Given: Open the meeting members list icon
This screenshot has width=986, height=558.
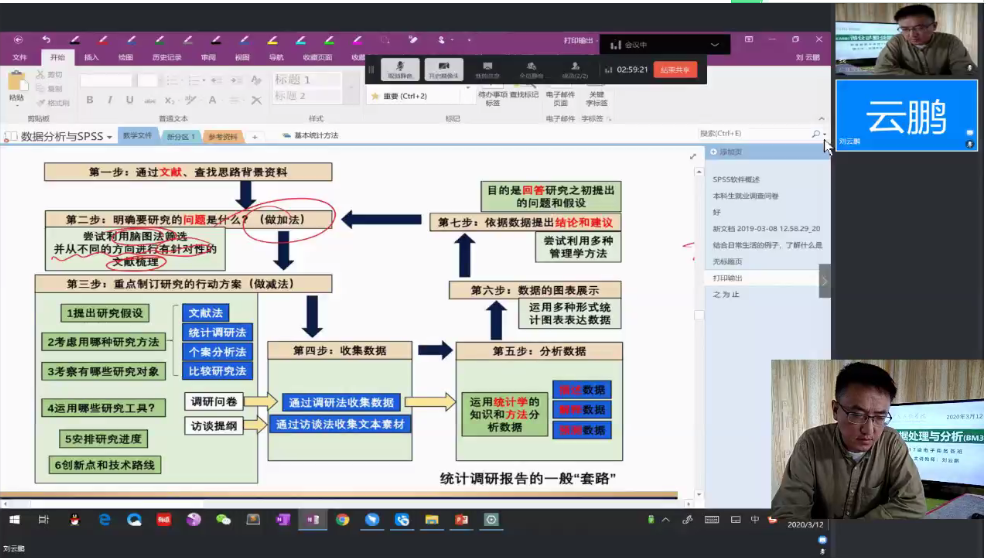Looking at the screenshot, I should click(575, 68).
